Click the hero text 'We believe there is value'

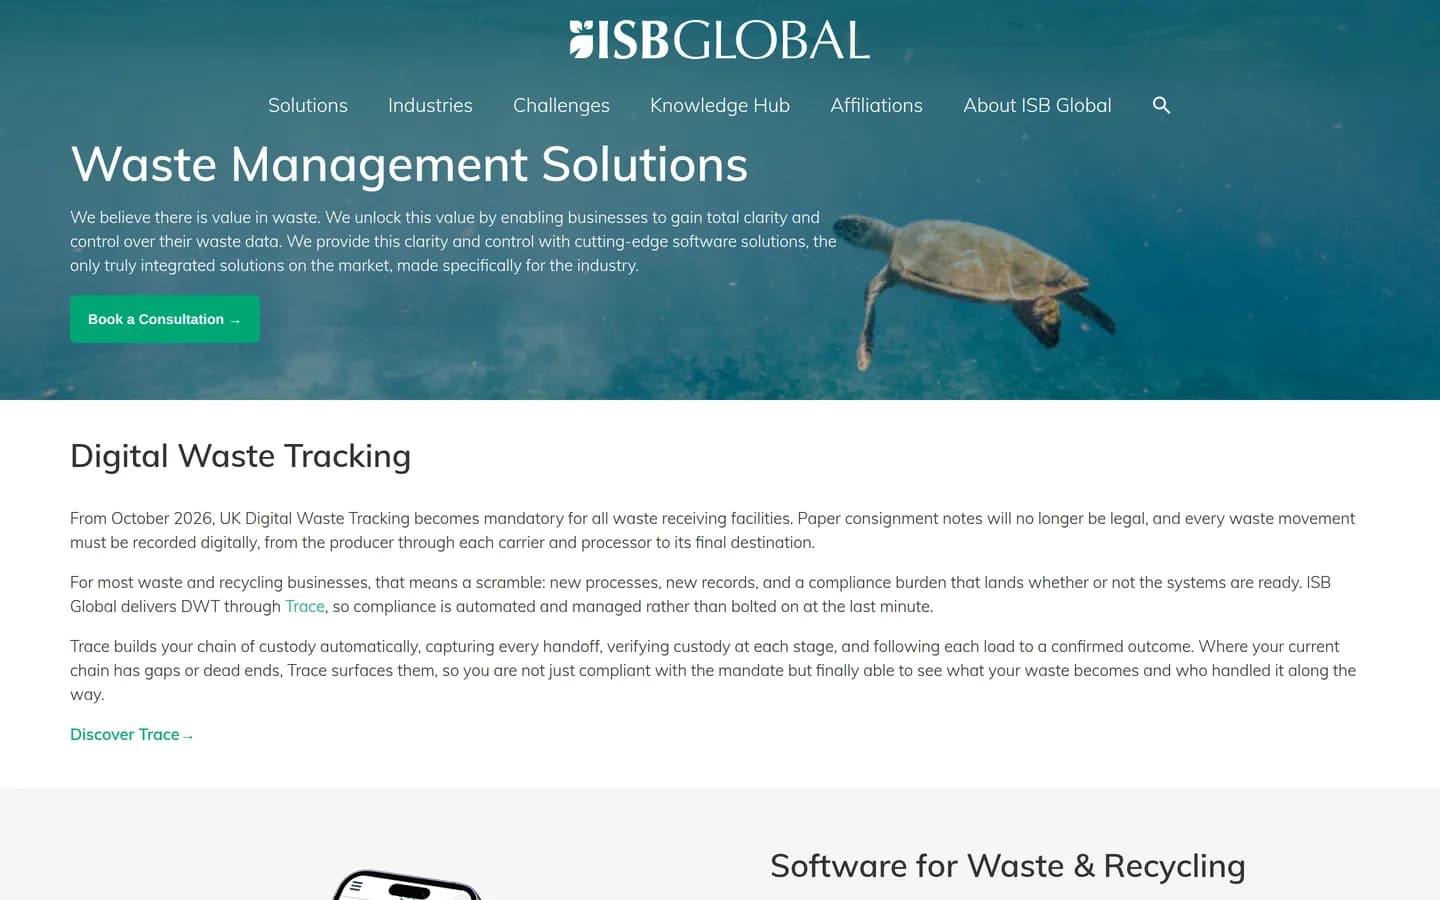point(453,241)
